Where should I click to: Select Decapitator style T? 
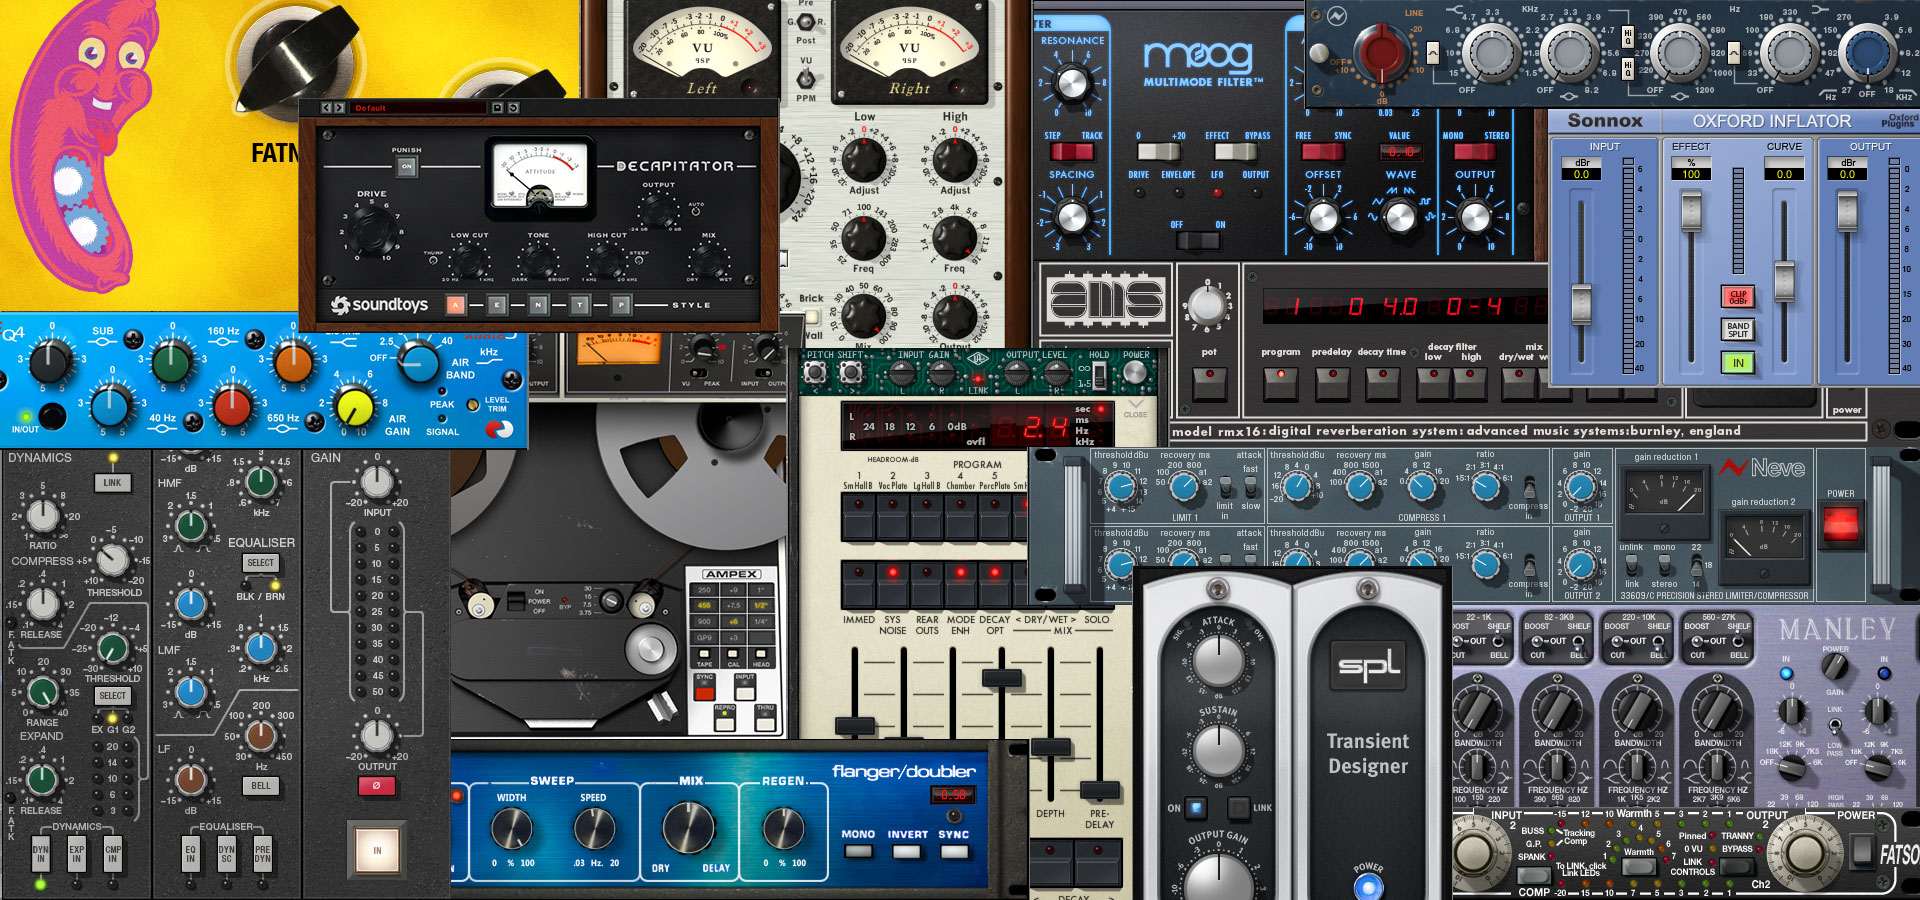tap(579, 305)
